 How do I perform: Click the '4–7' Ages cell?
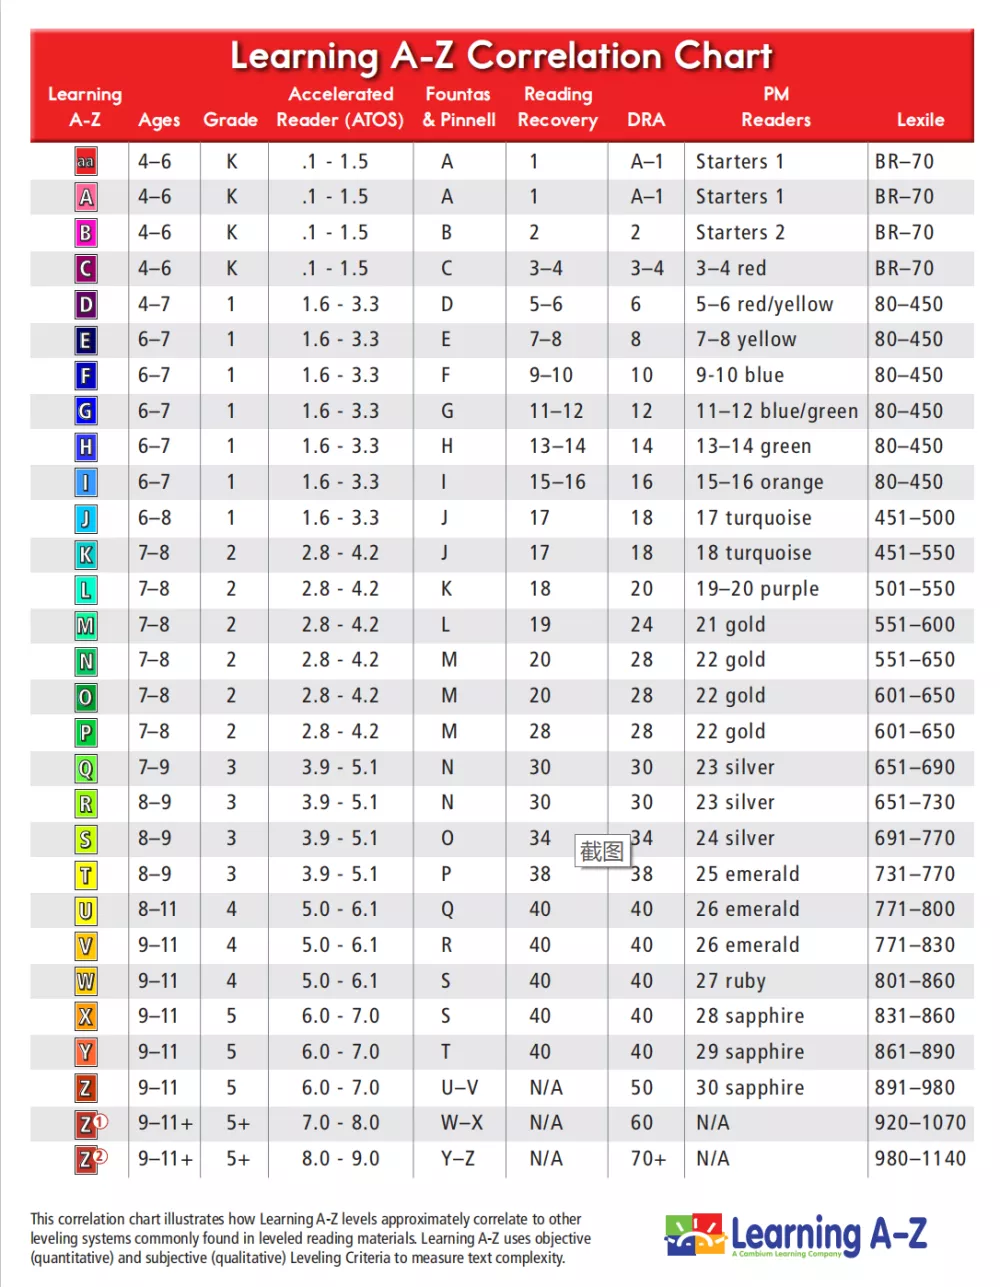(154, 304)
